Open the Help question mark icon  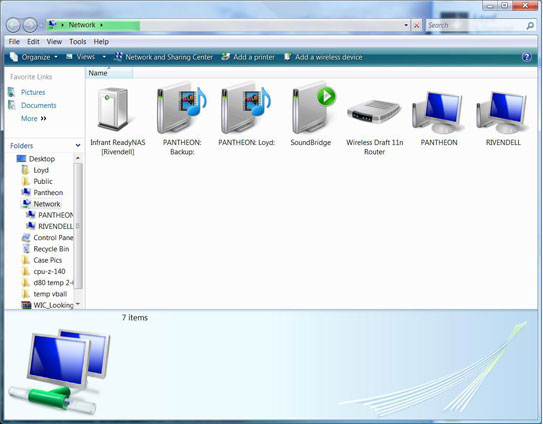click(527, 57)
